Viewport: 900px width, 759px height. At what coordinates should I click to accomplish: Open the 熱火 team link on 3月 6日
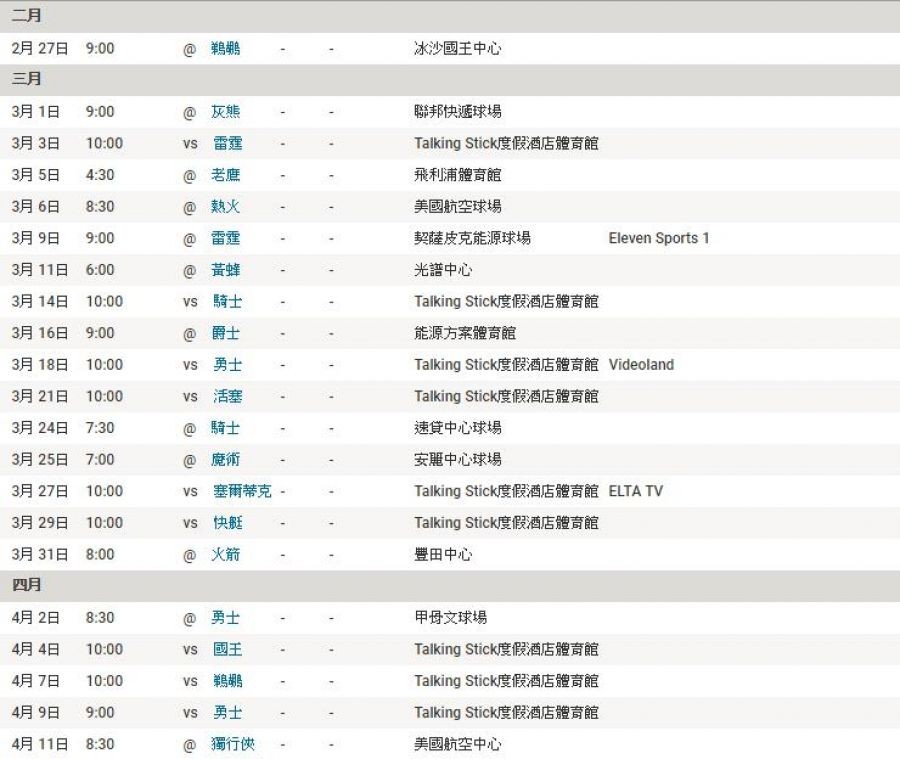(225, 207)
